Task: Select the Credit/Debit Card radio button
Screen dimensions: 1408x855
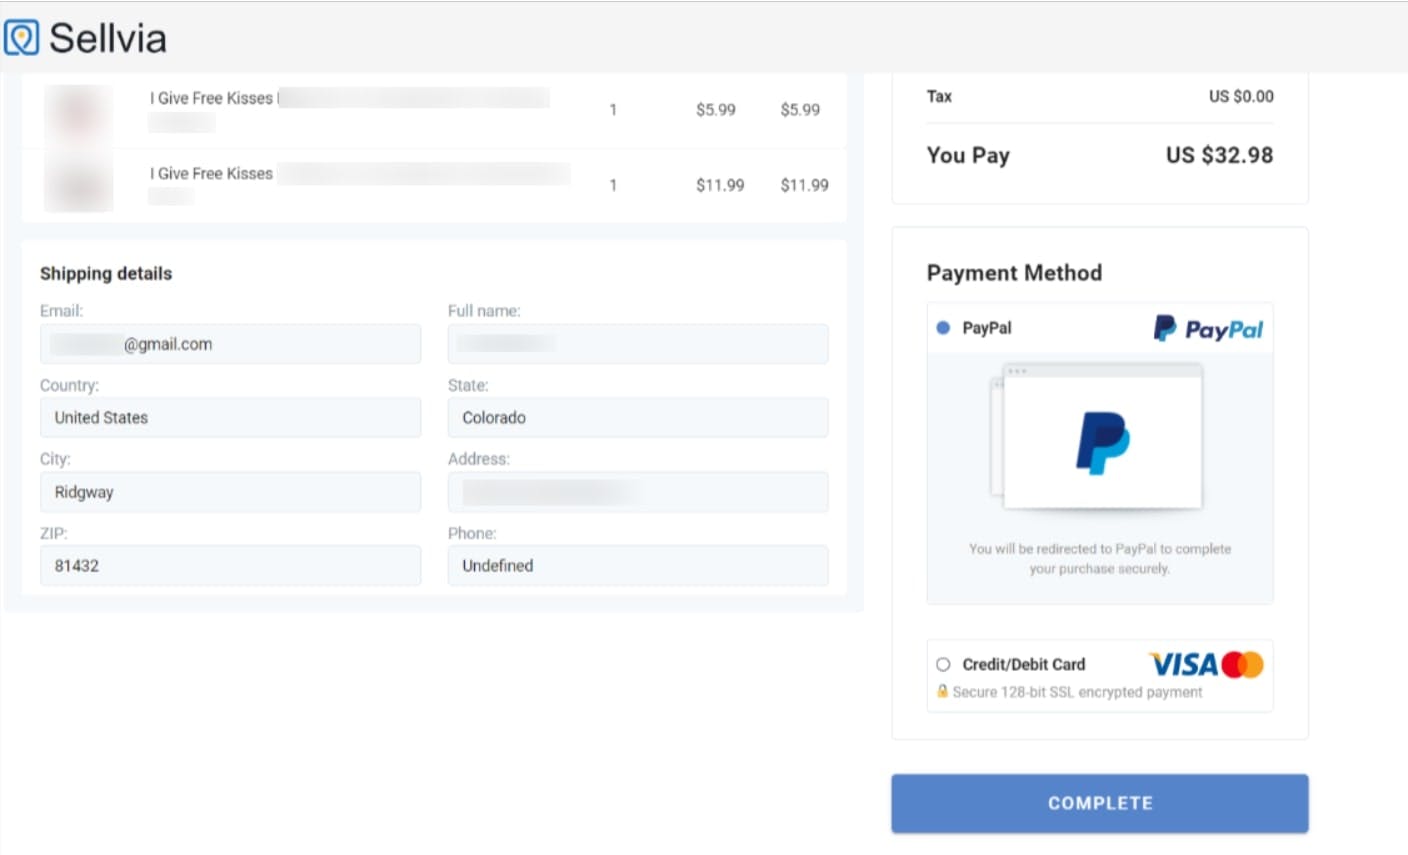Action: coord(943,664)
